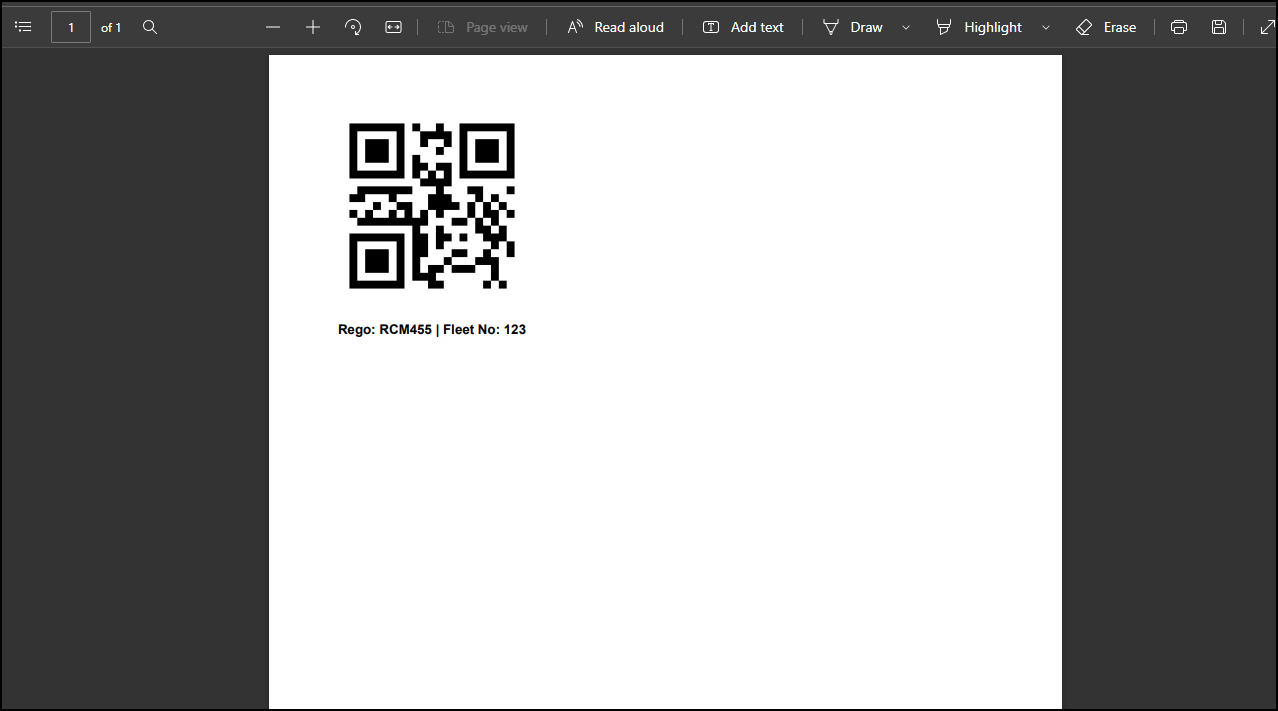Print the PDF document

click(1179, 27)
